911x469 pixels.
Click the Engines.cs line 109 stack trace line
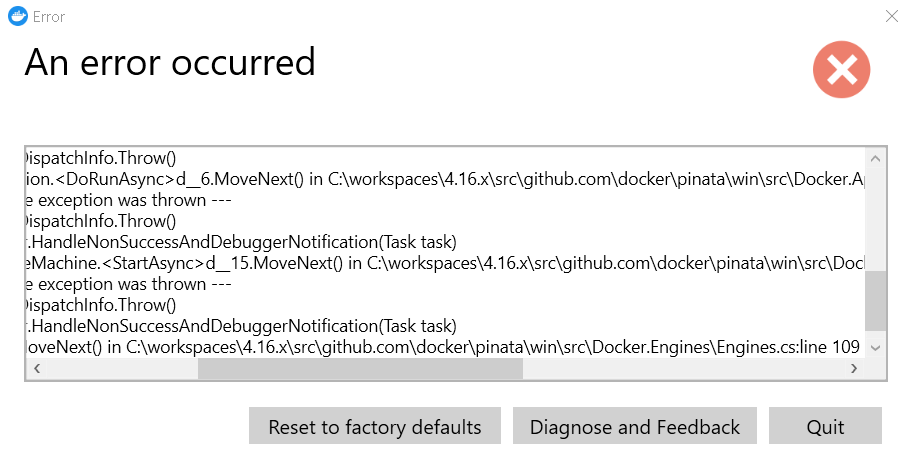point(440,347)
